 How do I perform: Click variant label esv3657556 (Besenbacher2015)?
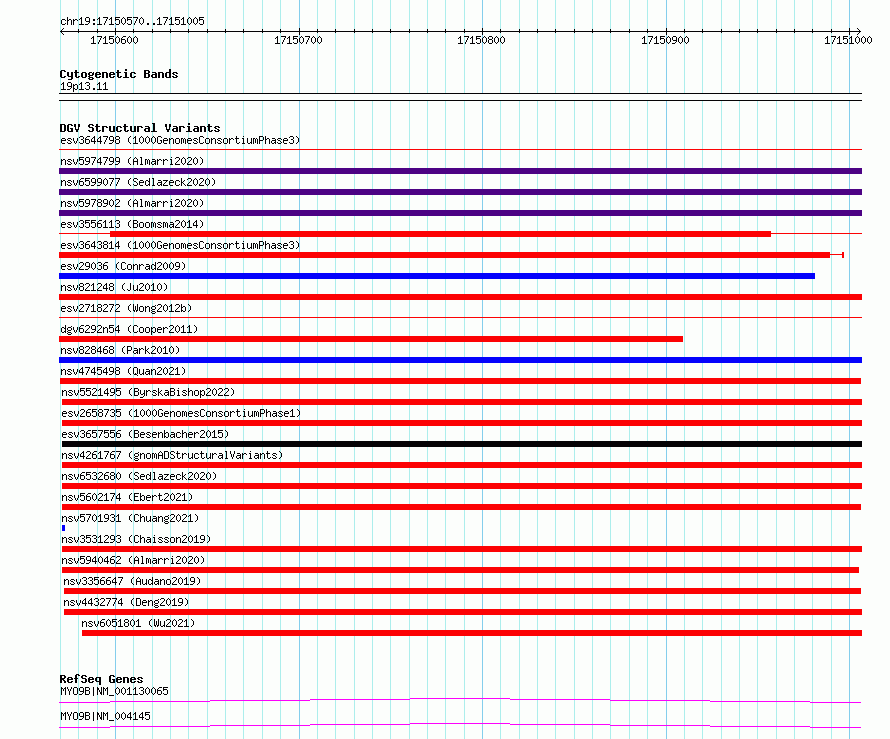coord(145,434)
